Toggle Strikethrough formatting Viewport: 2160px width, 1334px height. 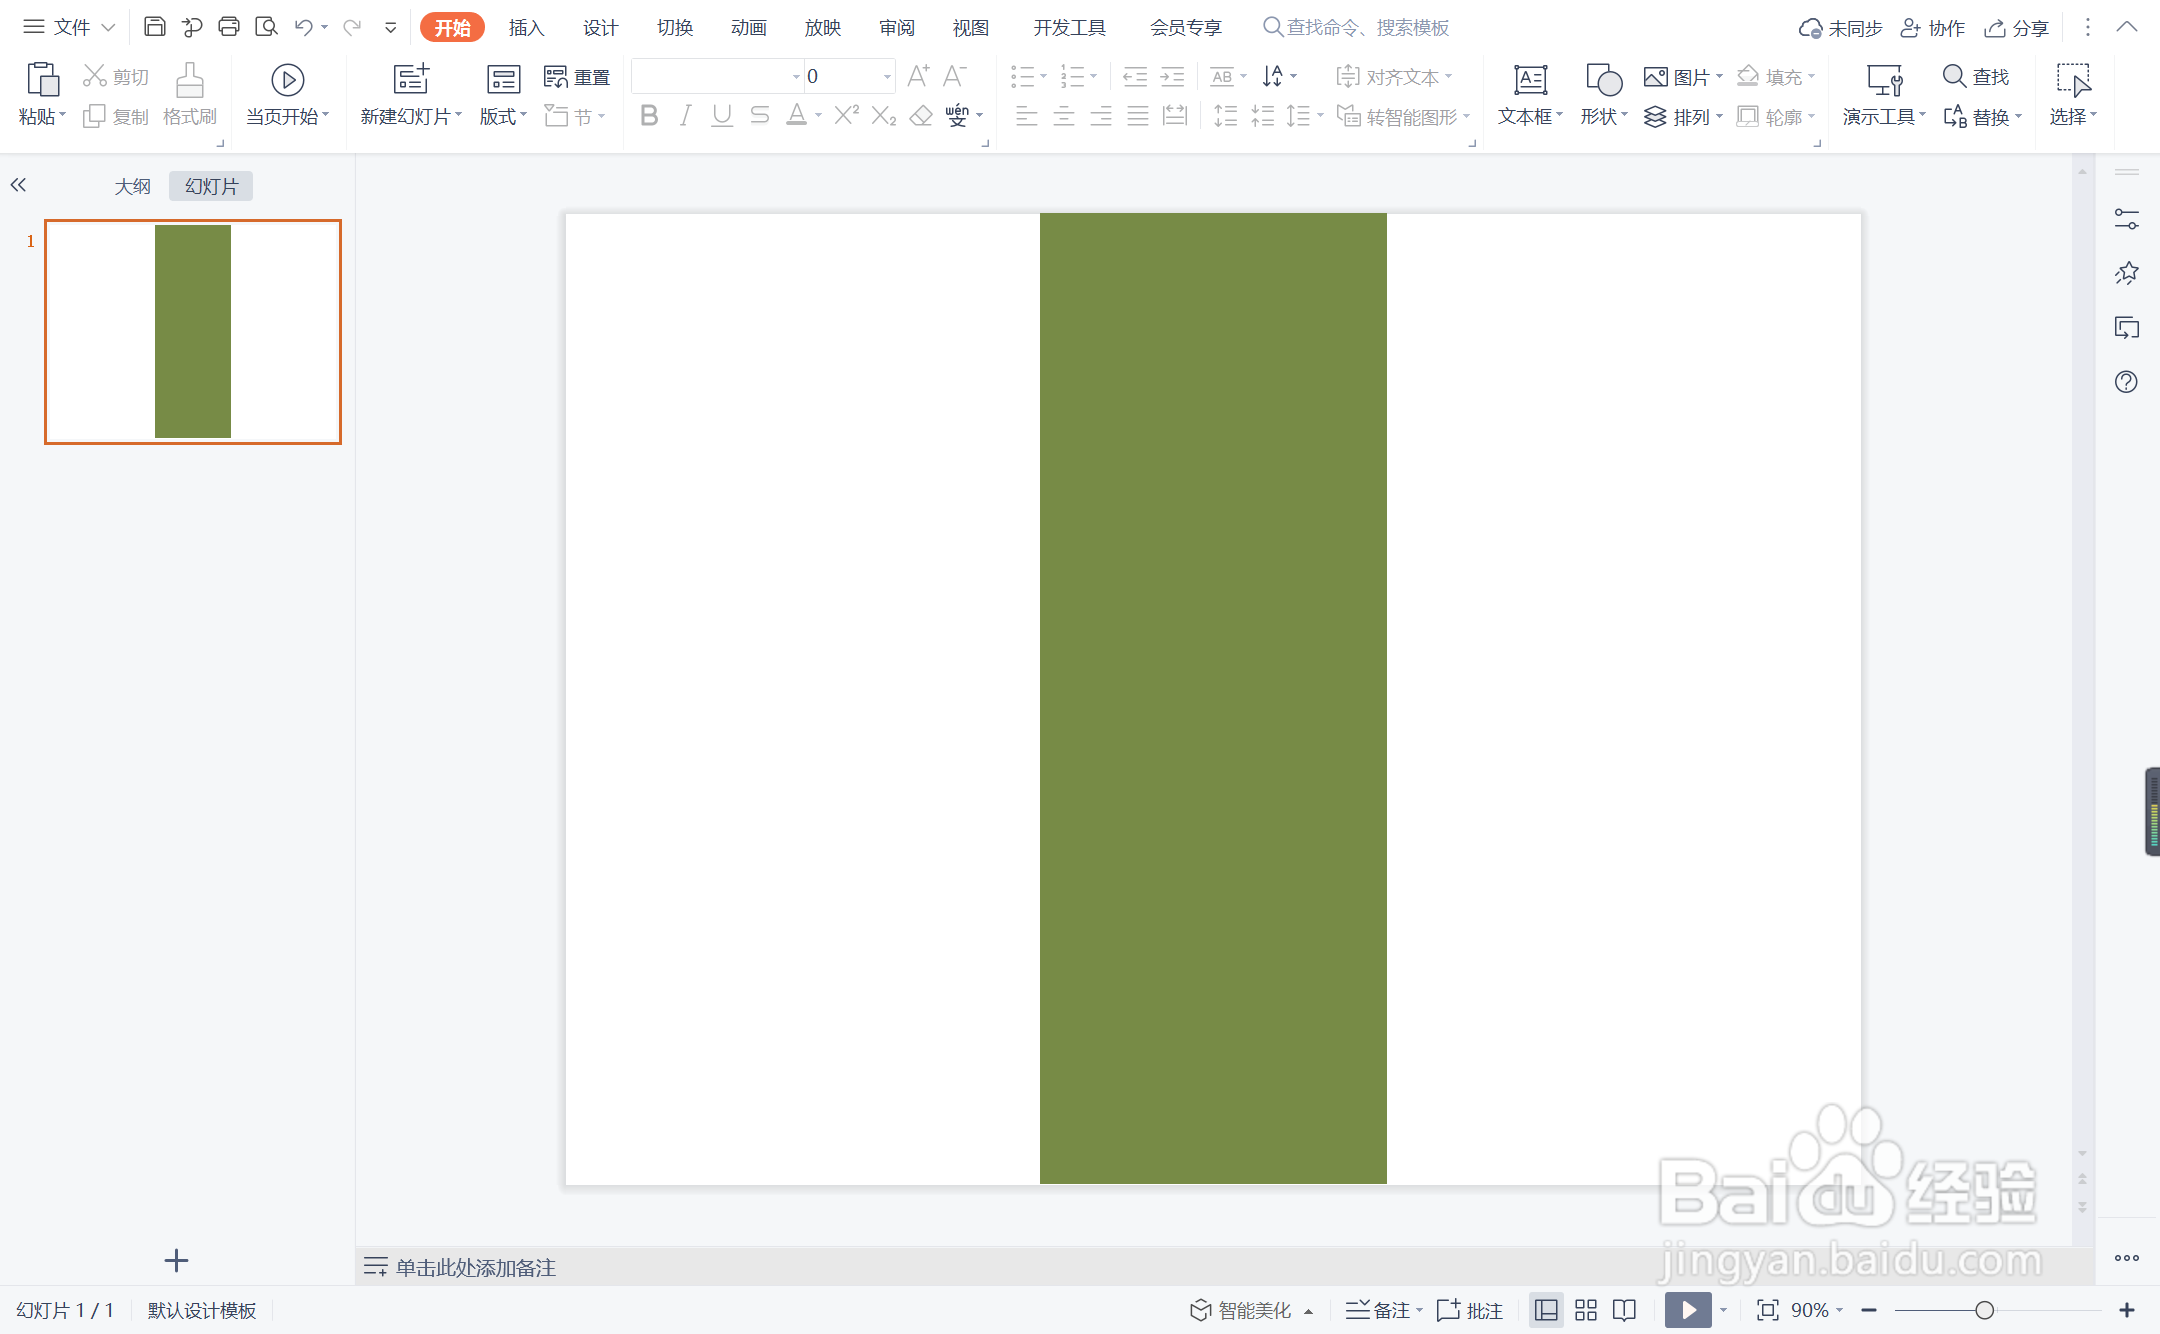[x=759, y=117]
